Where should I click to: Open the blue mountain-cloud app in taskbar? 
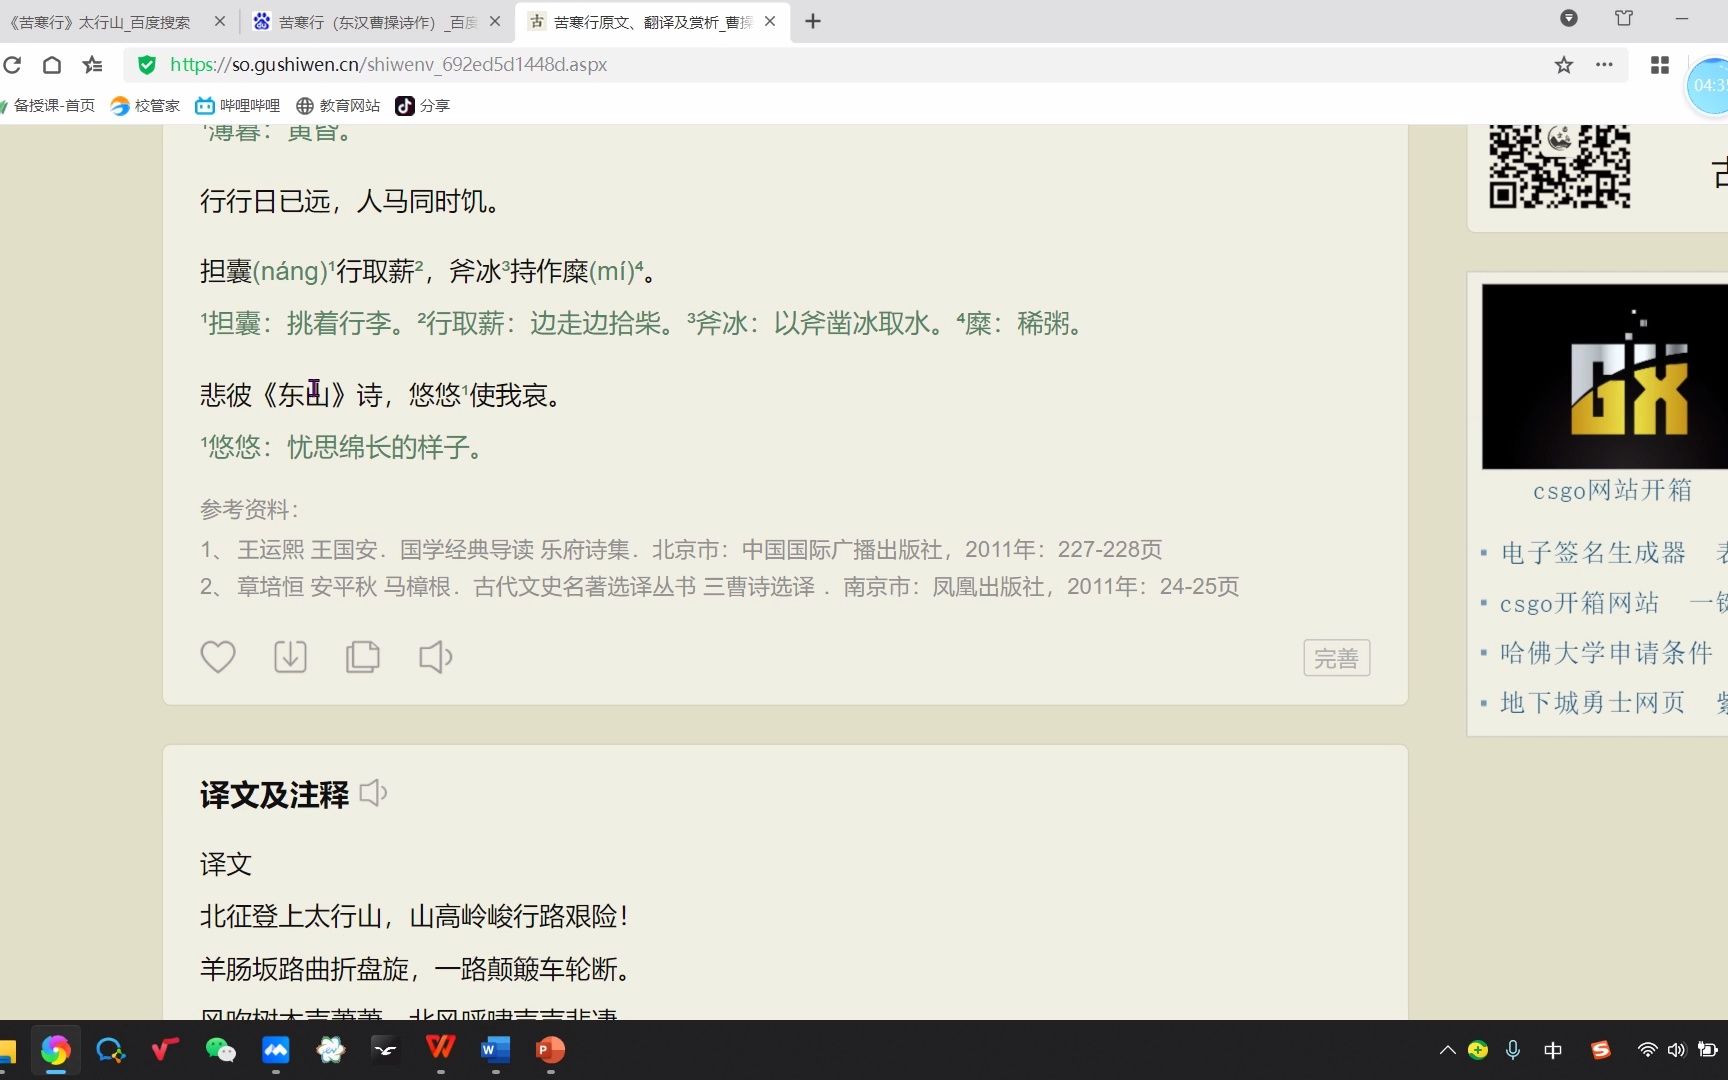coord(275,1050)
